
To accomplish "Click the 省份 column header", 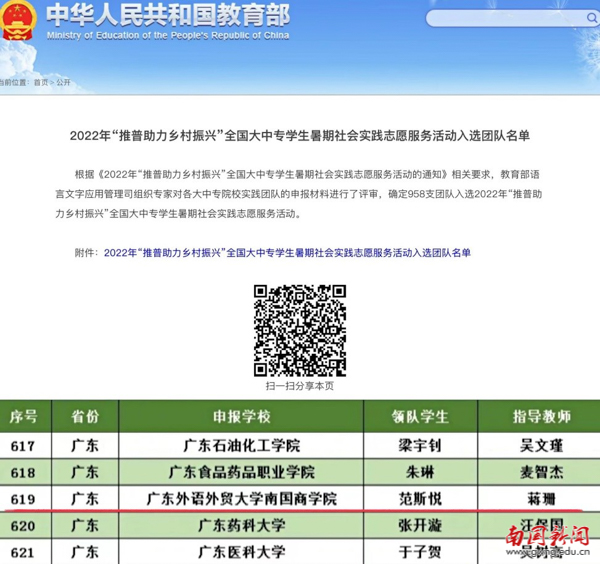I will tap(85, 416).
